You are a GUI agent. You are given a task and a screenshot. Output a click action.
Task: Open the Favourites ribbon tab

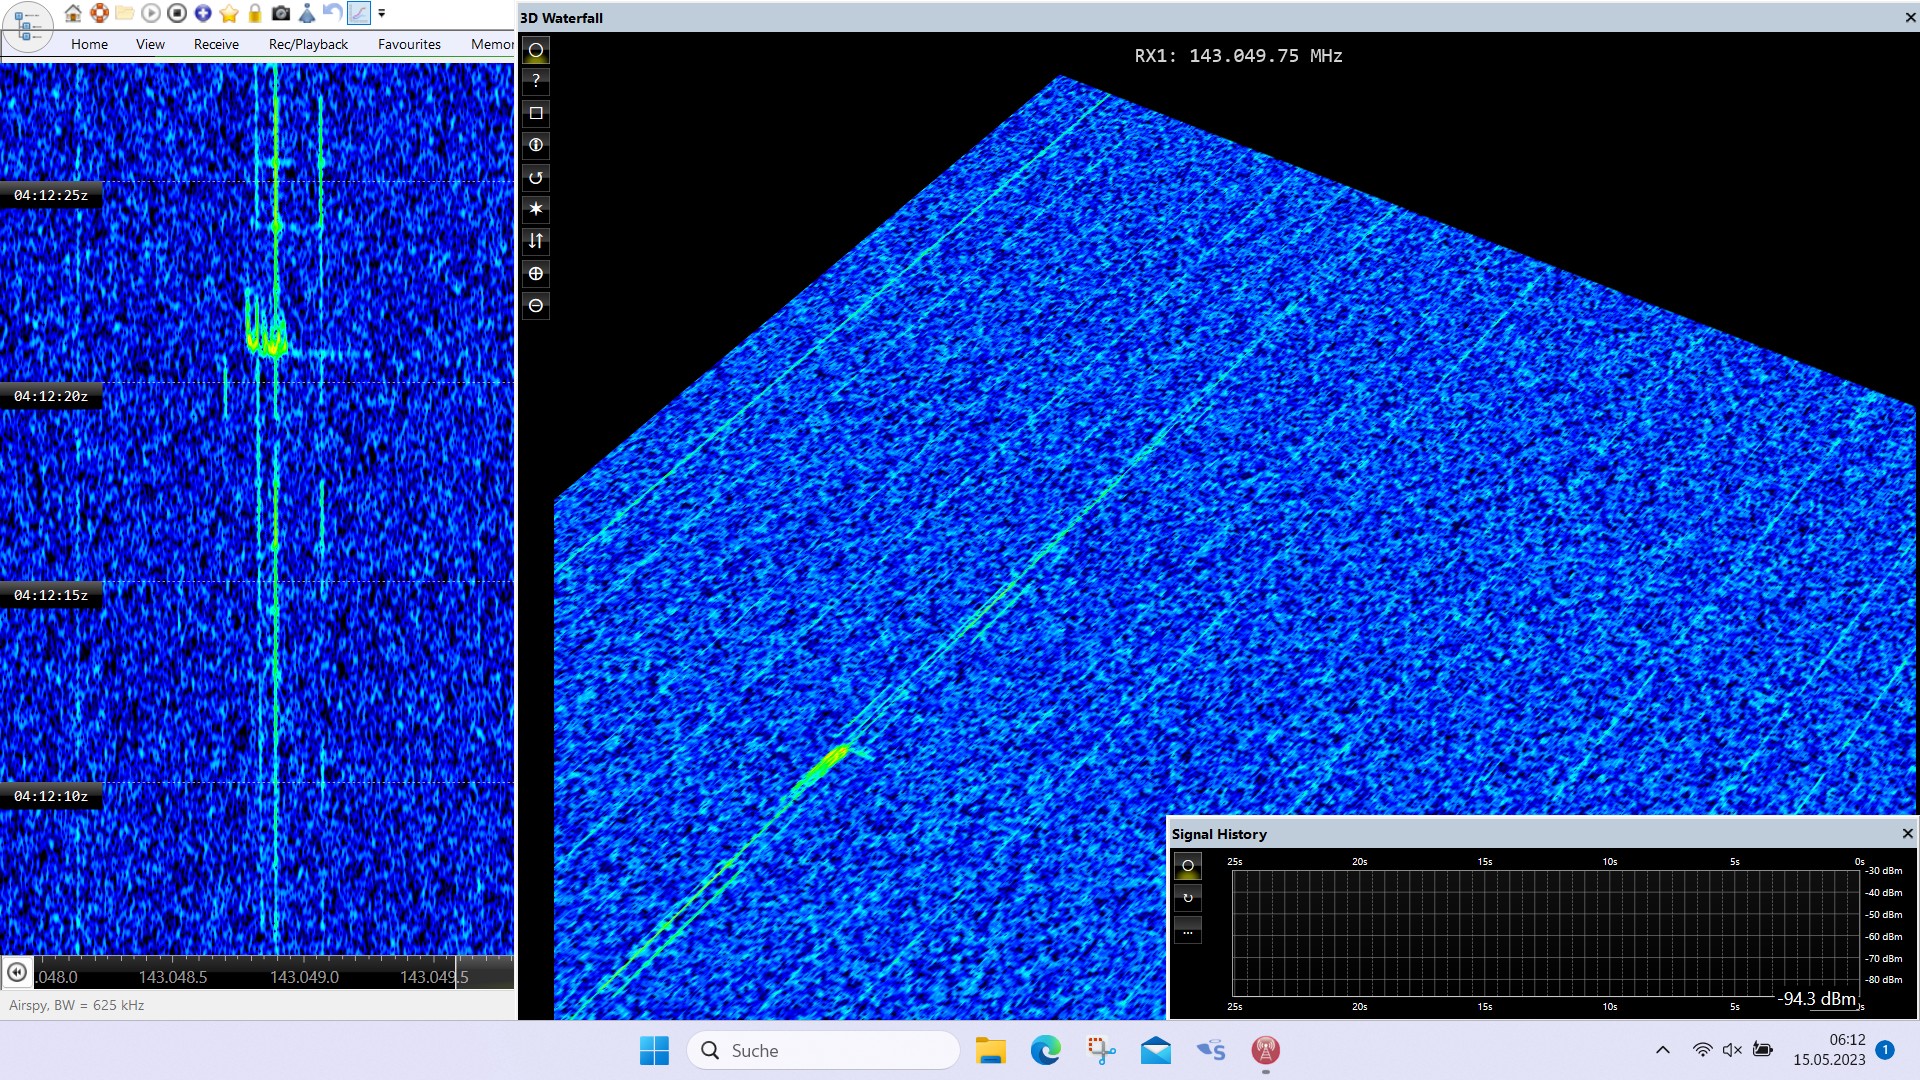[409, 44]
